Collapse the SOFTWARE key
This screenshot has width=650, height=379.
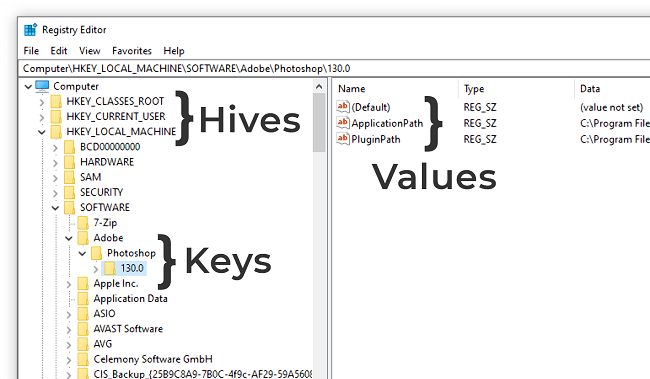[x=55, y=208]
